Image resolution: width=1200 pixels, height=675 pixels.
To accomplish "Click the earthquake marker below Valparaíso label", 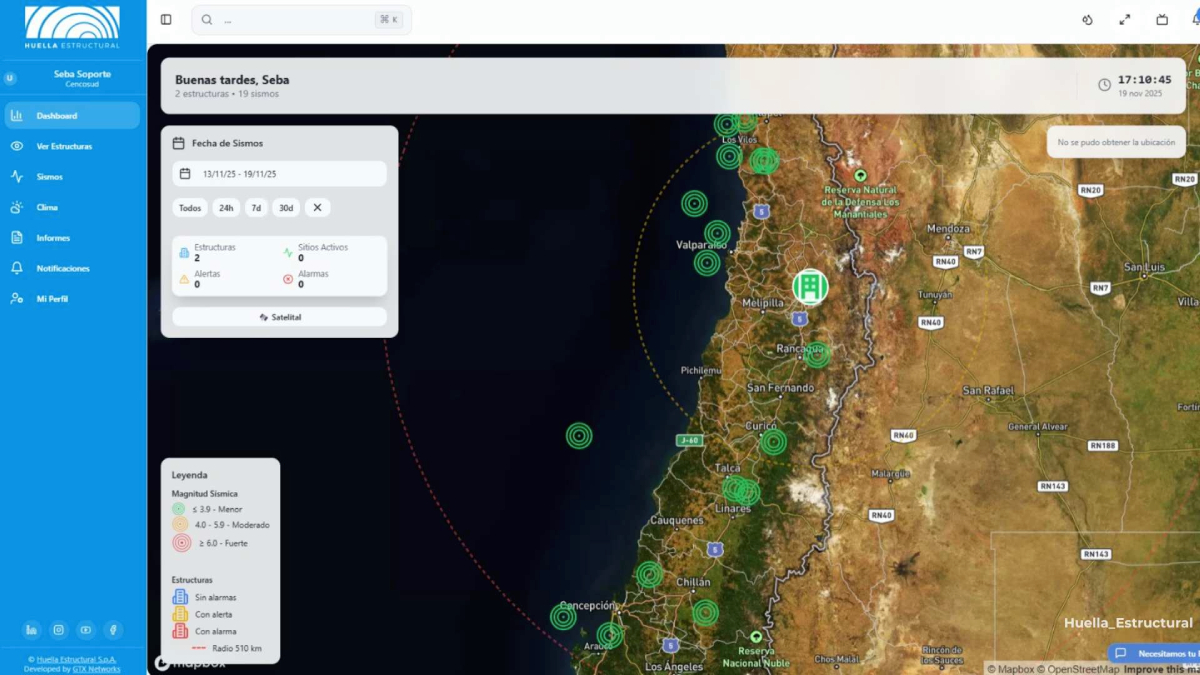I will tap(707, 263).
